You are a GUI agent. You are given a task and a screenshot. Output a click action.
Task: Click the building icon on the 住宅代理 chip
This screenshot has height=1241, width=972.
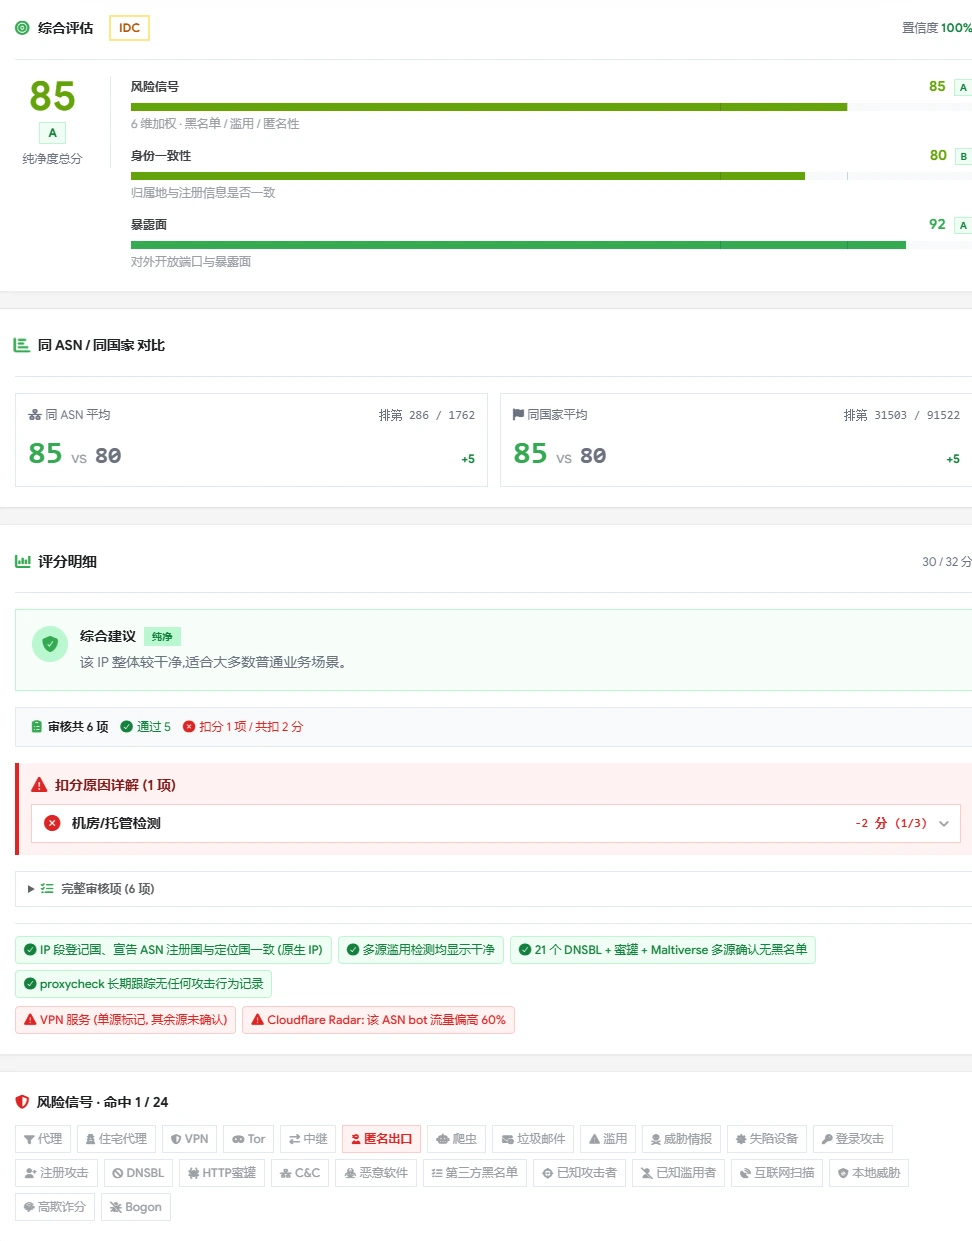click(x=91, y=1139)
